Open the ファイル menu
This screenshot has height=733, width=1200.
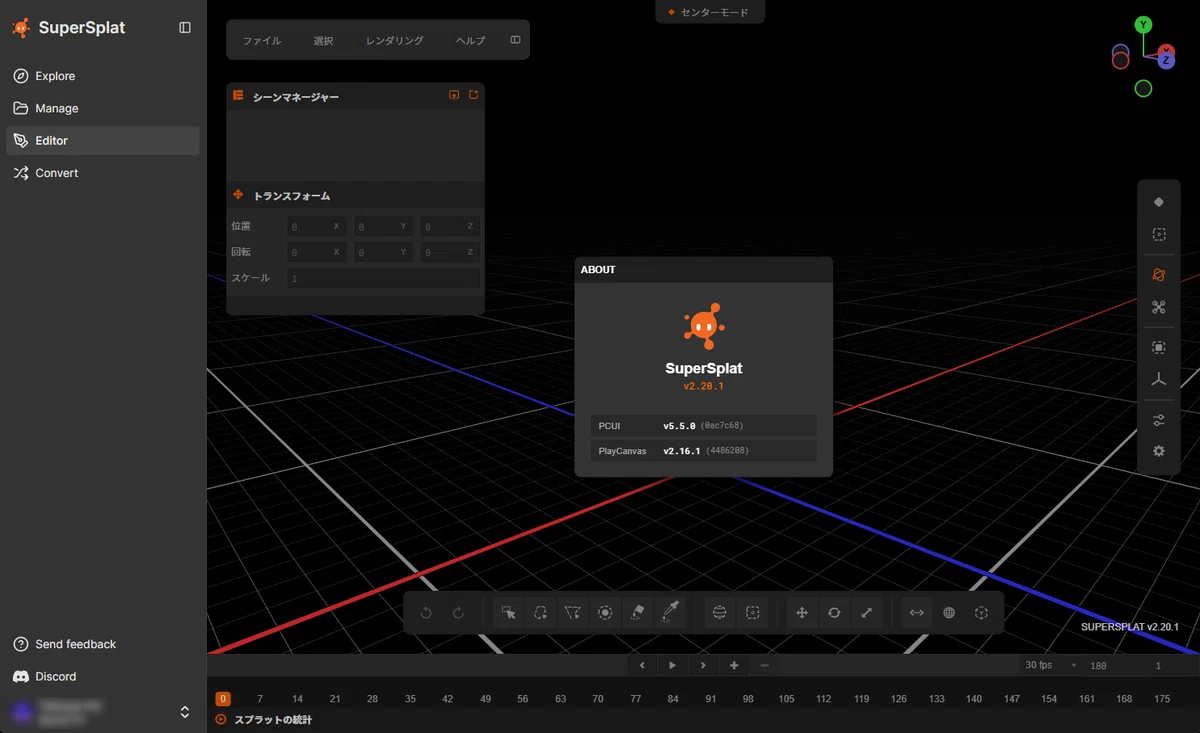tap(262, 41)
